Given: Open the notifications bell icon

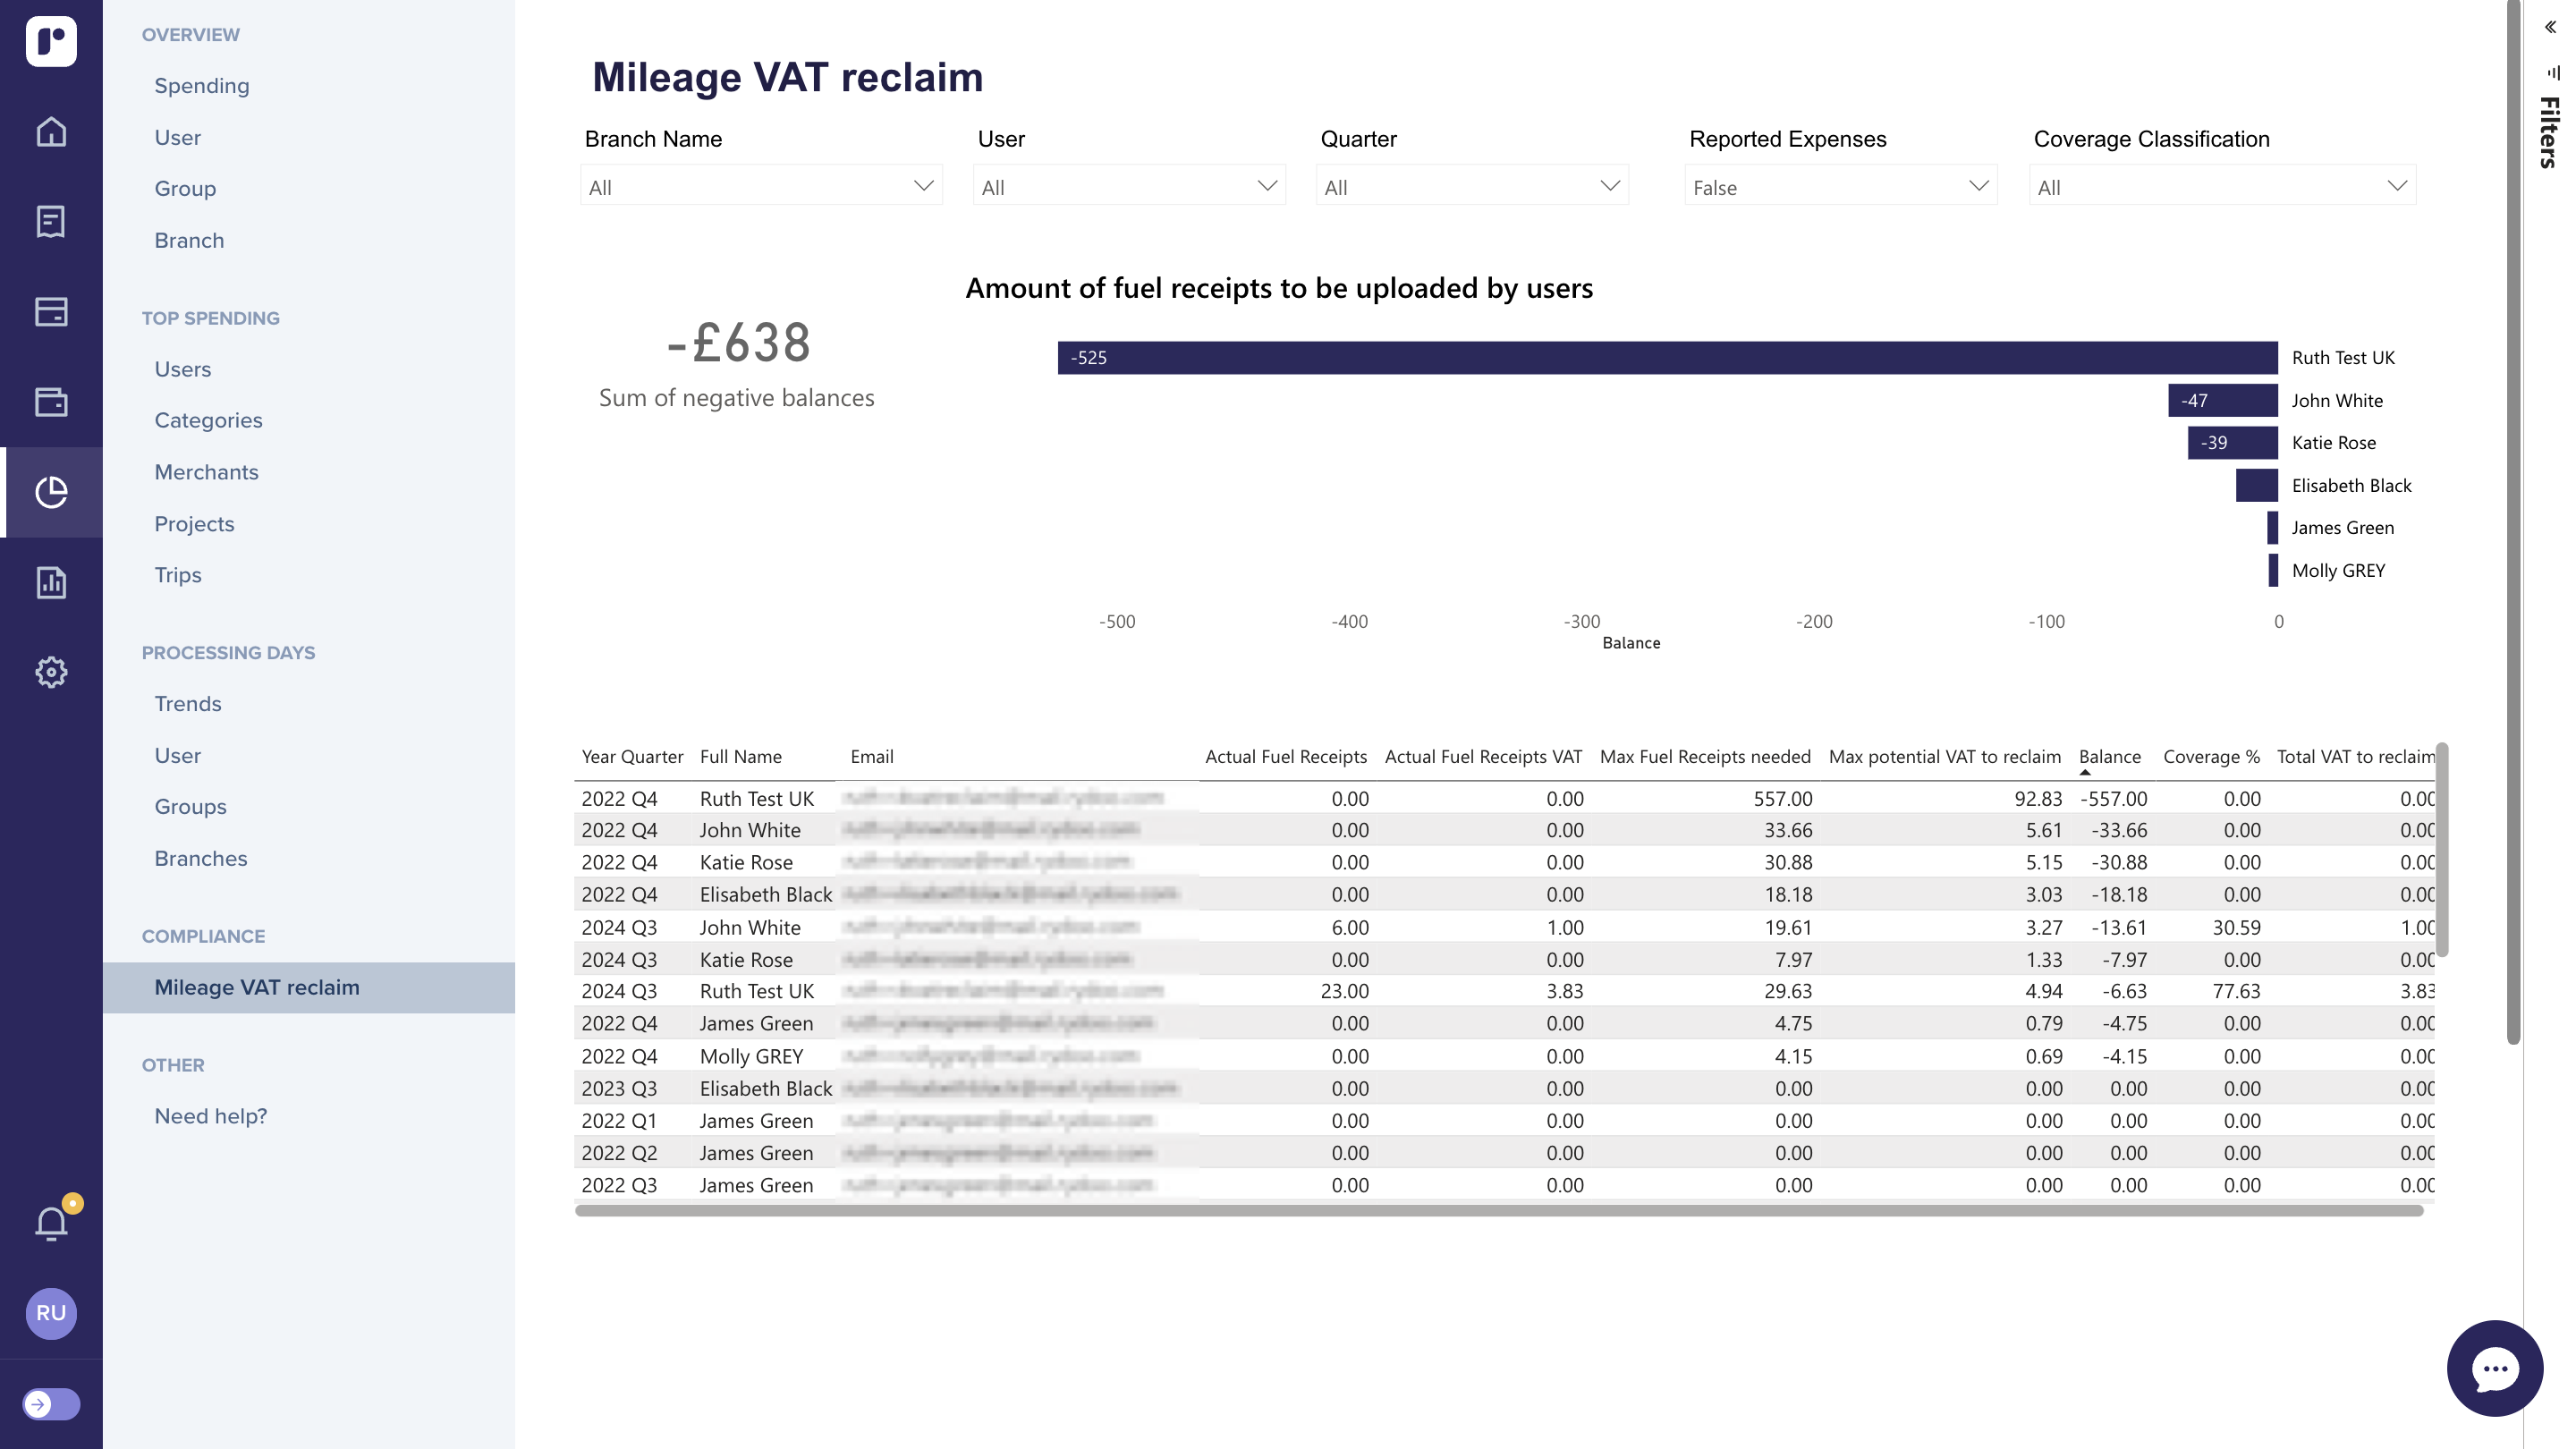Looking at the screenshot, I should (x=51, y=1223).
